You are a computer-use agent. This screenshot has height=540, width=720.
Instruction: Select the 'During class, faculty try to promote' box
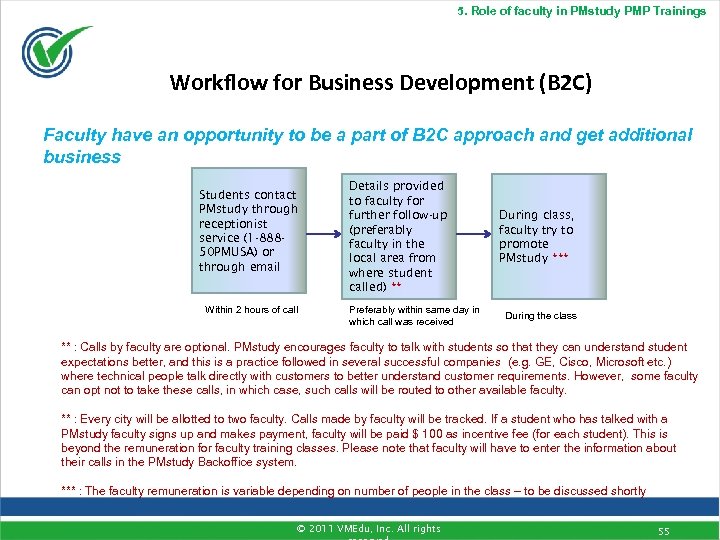549,236
